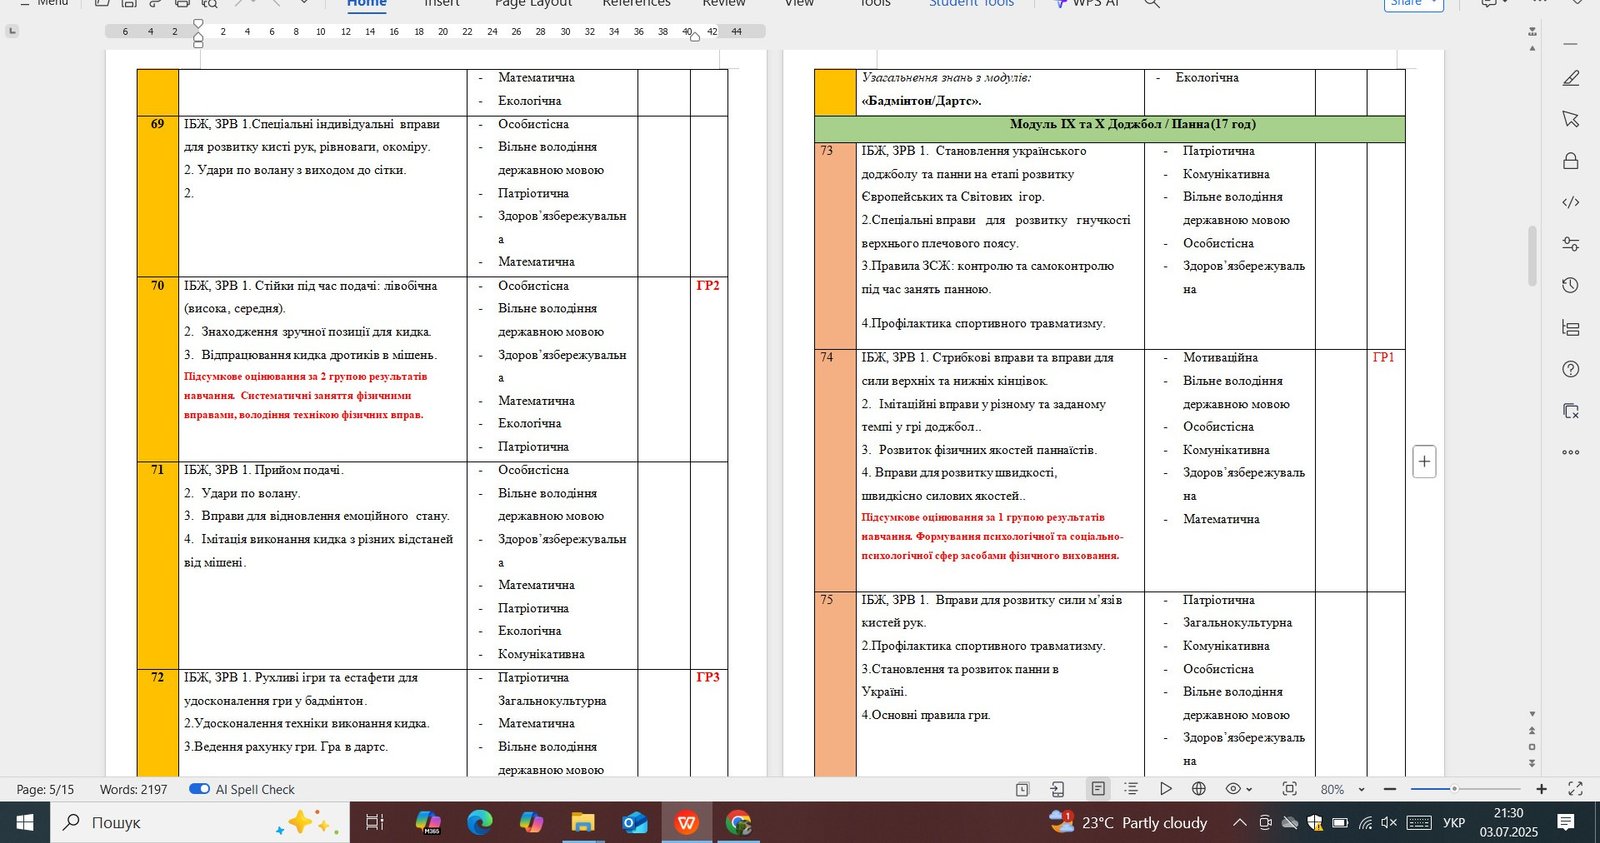Open the sliders settings panel in sidebar

(x=1571, y=244)
